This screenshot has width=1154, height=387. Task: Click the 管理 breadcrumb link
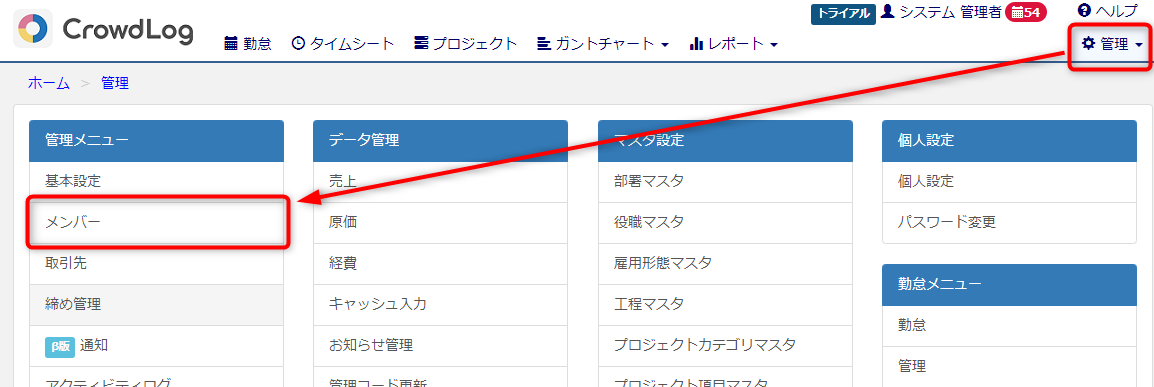coord(115,83)
